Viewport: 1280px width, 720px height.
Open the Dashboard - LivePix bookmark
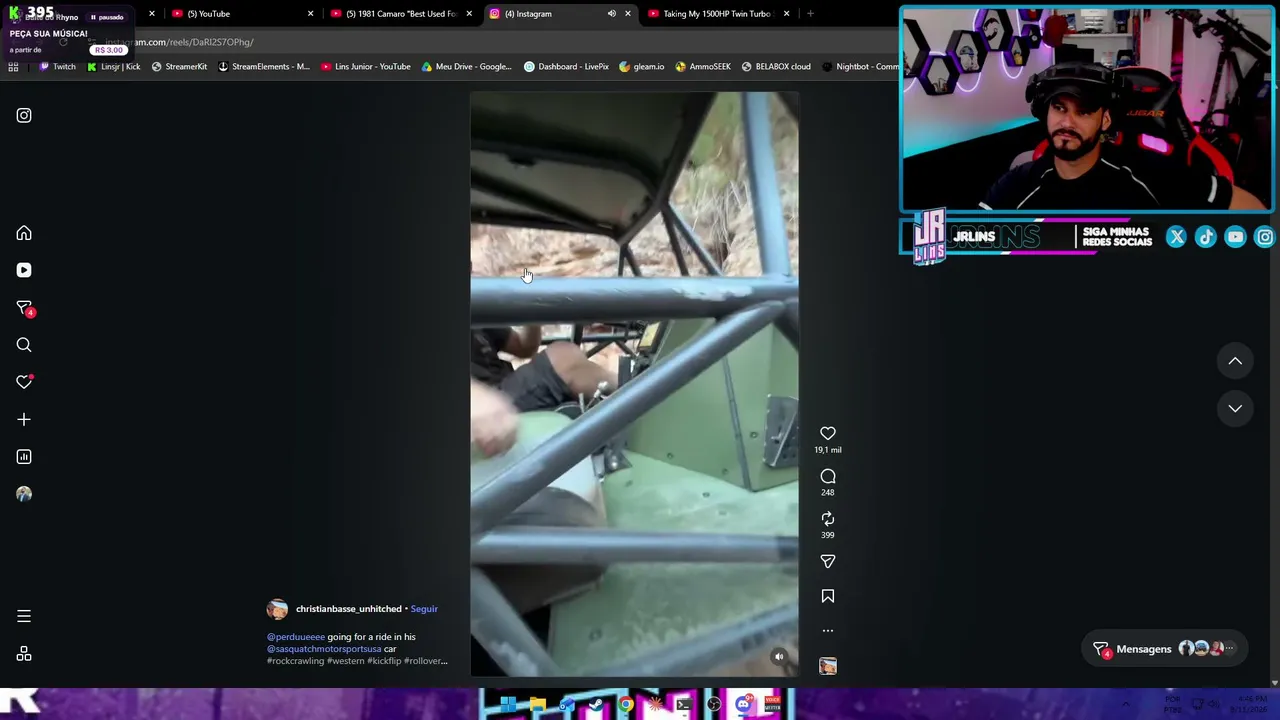click(566, 67)
